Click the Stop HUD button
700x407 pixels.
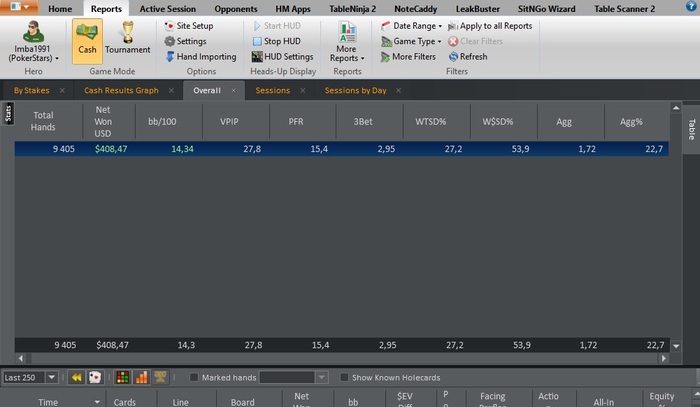[277, 41]
